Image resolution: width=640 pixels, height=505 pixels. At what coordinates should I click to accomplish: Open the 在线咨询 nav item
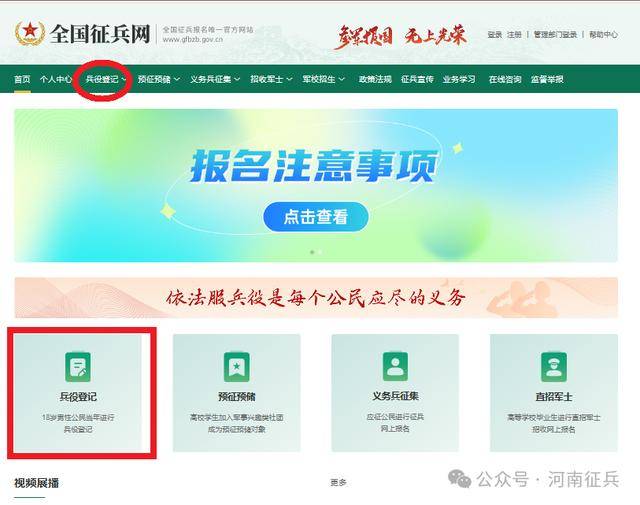point(504,79)
